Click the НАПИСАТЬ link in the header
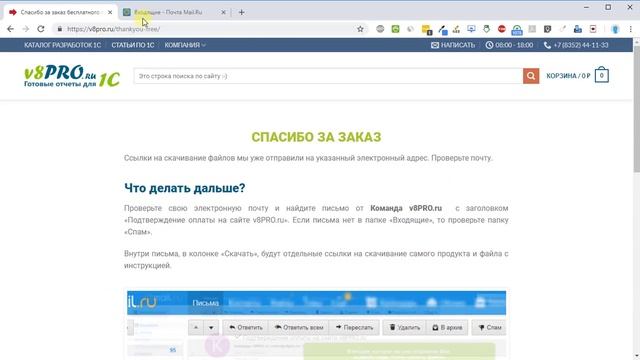The image size is (640, 360). coord(458,45)
